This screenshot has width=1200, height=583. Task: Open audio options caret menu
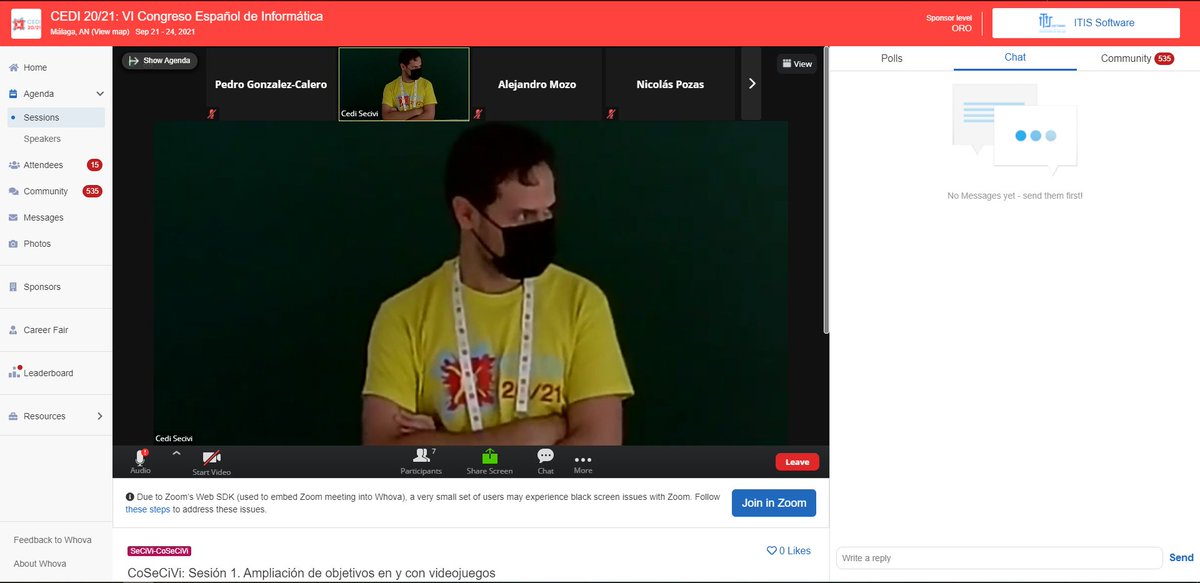click(x=176, y=453)
